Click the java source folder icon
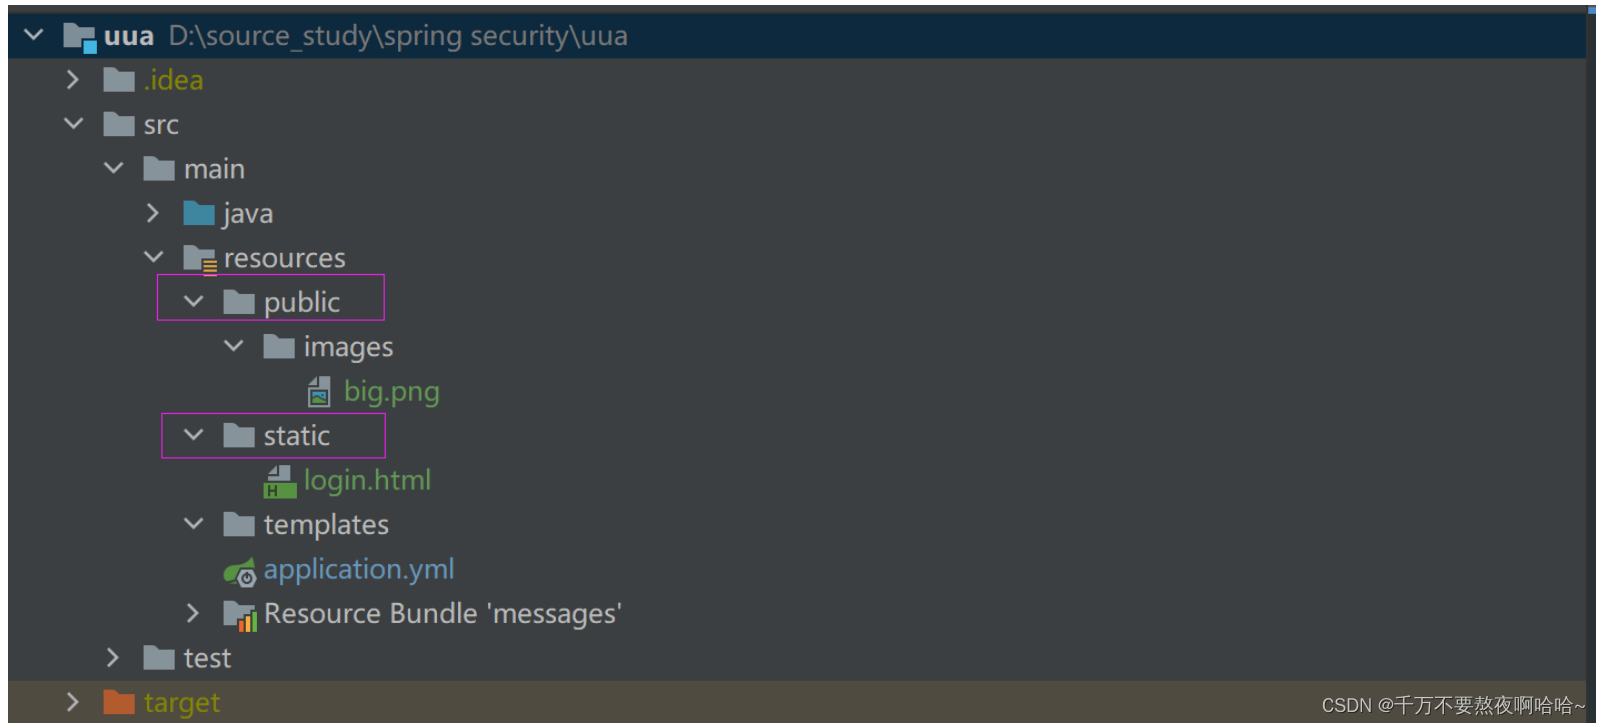Screen dimensions: 1601x726 (x=198, y=213)
